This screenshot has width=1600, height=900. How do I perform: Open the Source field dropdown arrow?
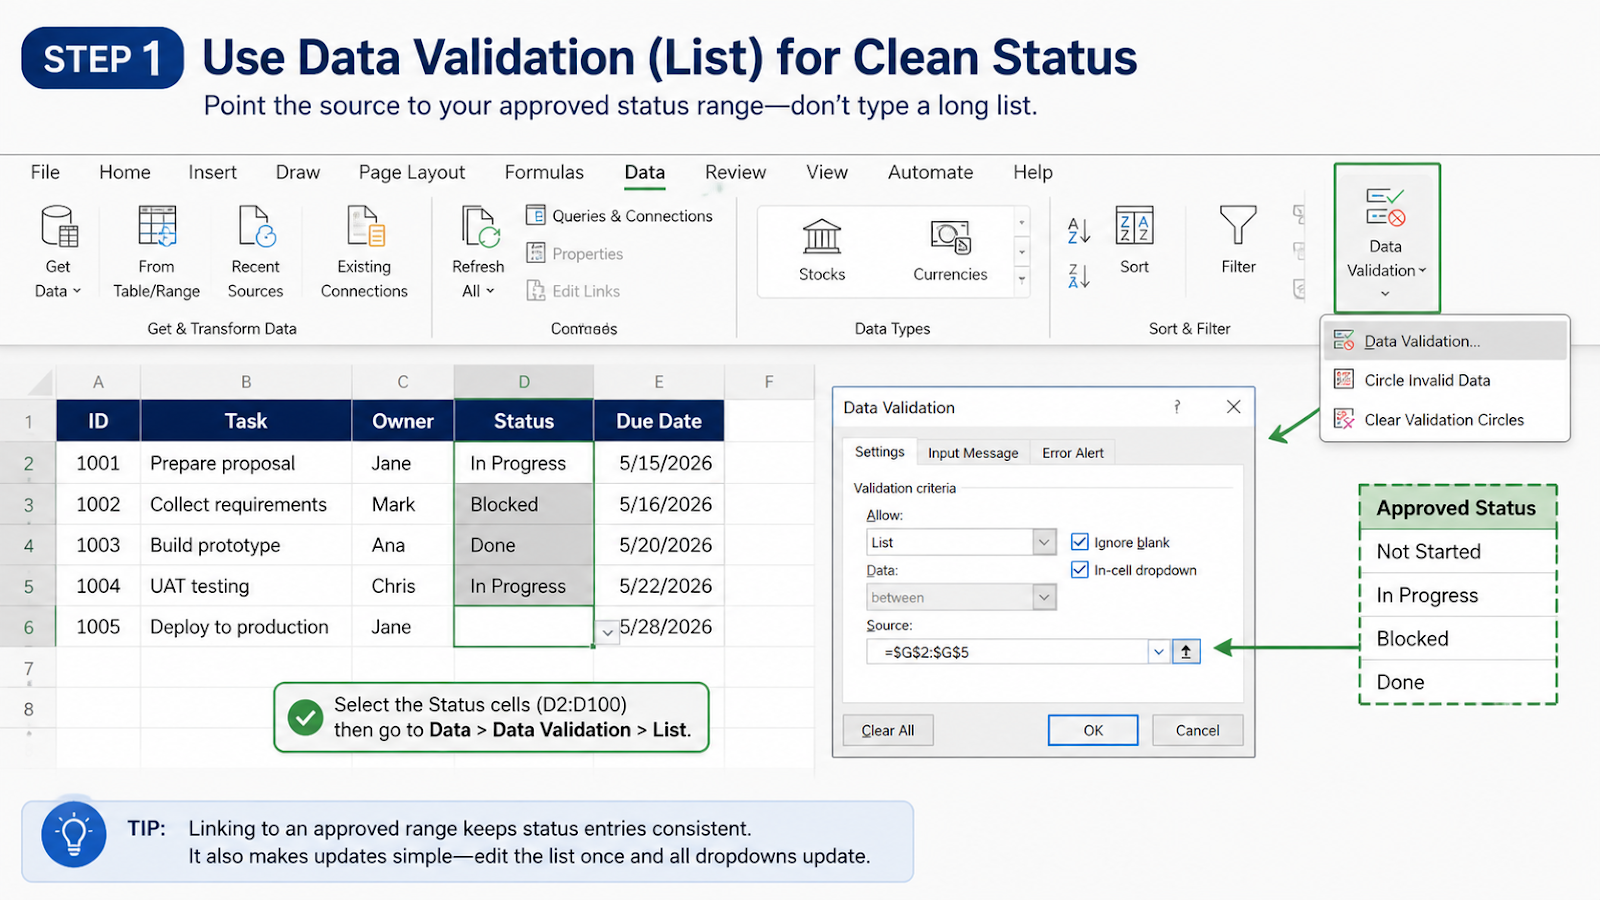(1159, 652)
